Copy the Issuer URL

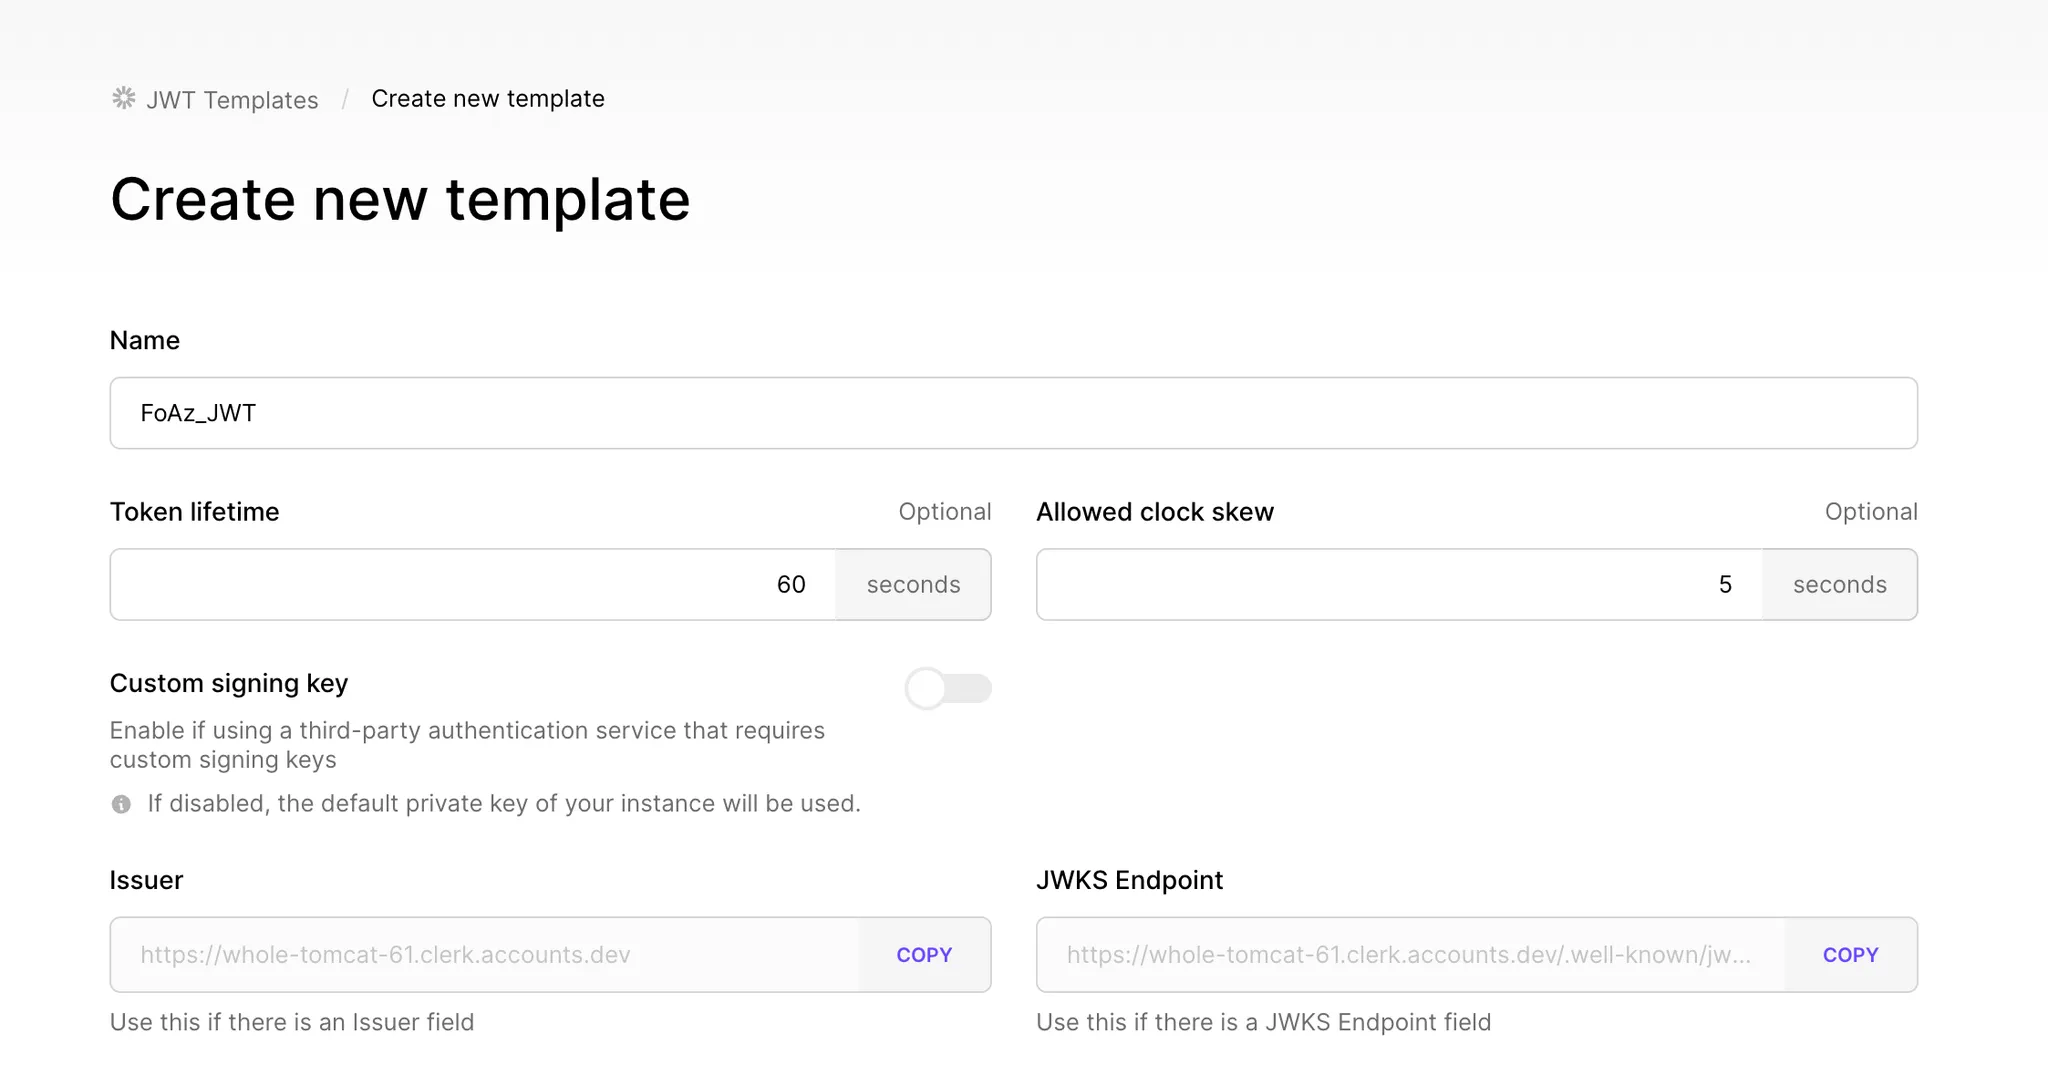923,955
